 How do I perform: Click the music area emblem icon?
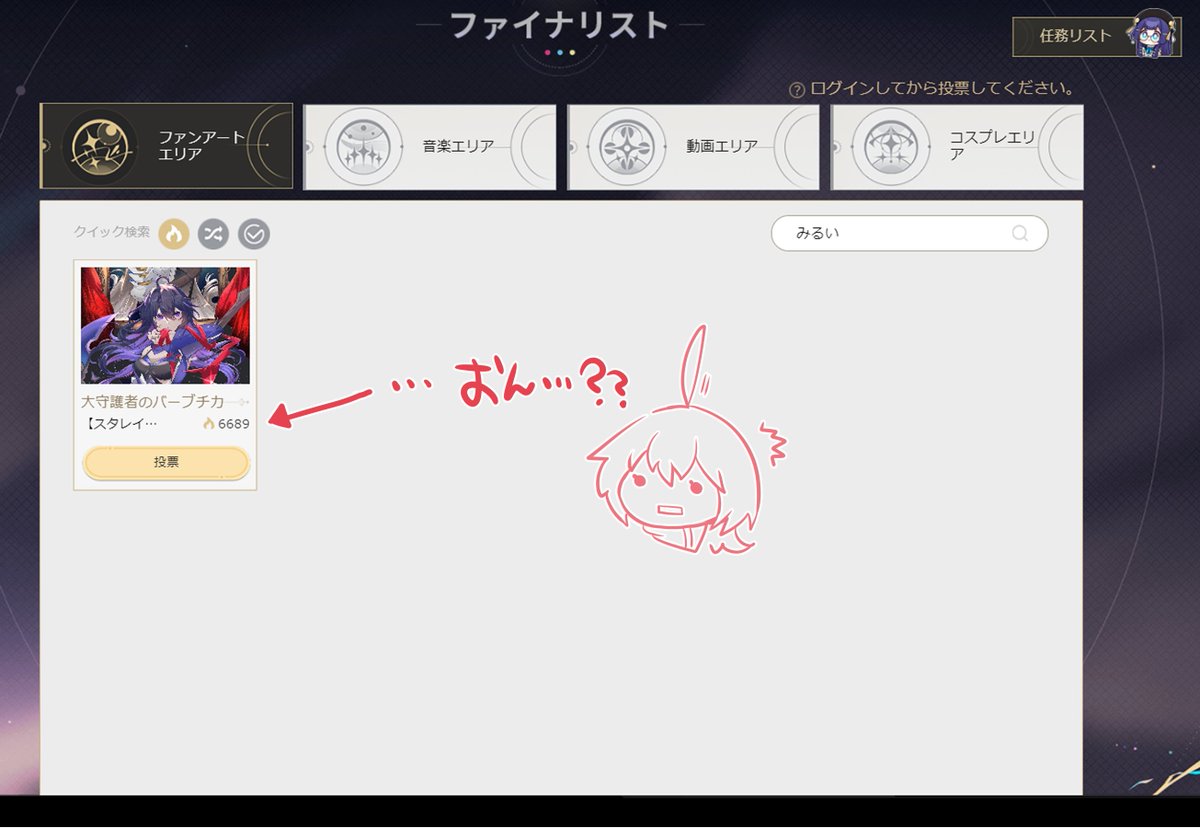(x=363, y=146)
